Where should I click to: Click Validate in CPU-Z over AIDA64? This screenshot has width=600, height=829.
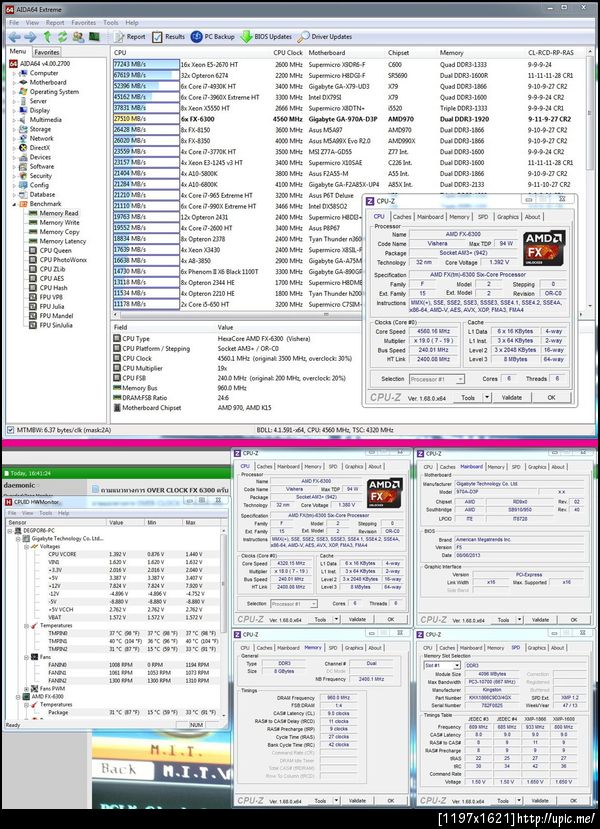(x=512, y=398)
